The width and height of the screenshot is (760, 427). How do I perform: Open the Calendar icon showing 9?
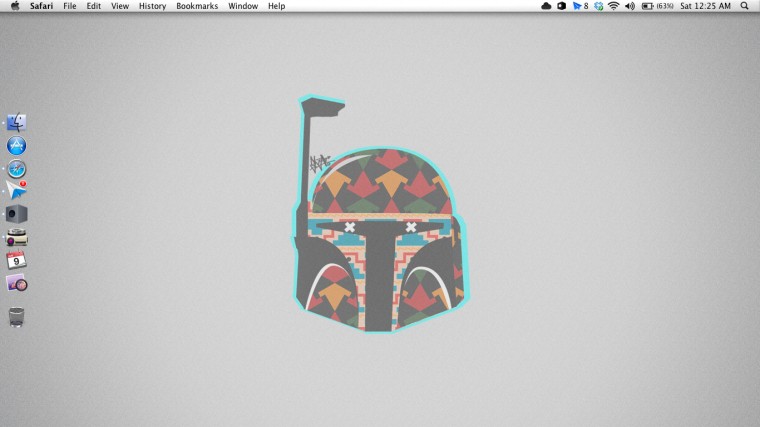click(x=16, y=260)
